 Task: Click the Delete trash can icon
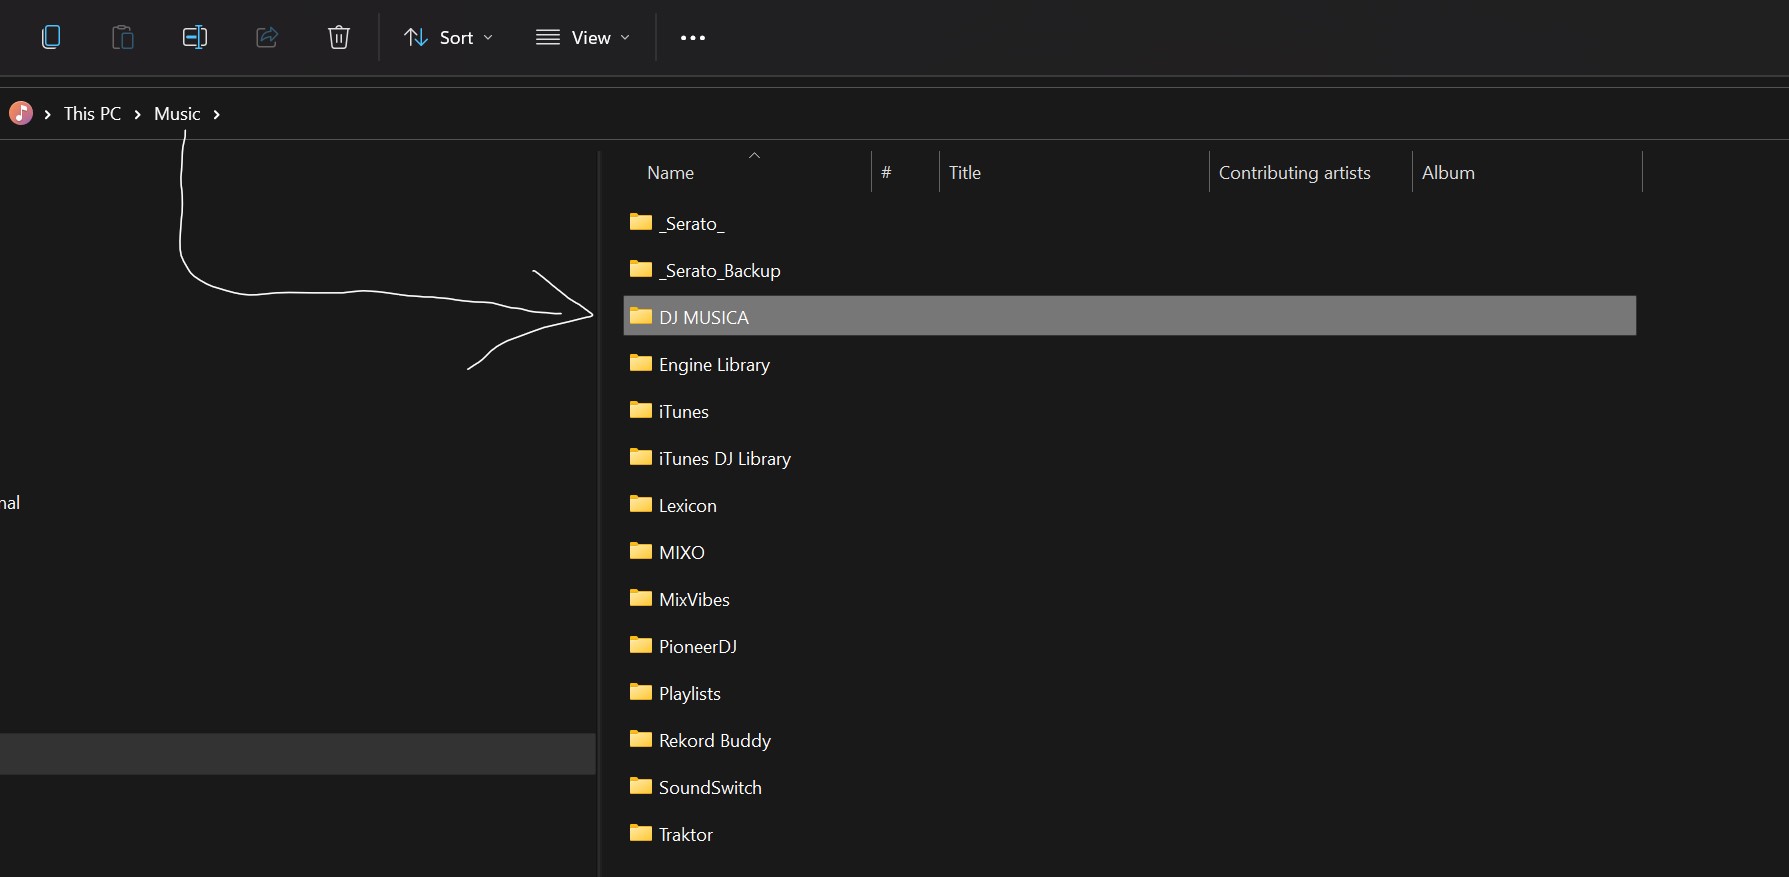coord(339,37)
